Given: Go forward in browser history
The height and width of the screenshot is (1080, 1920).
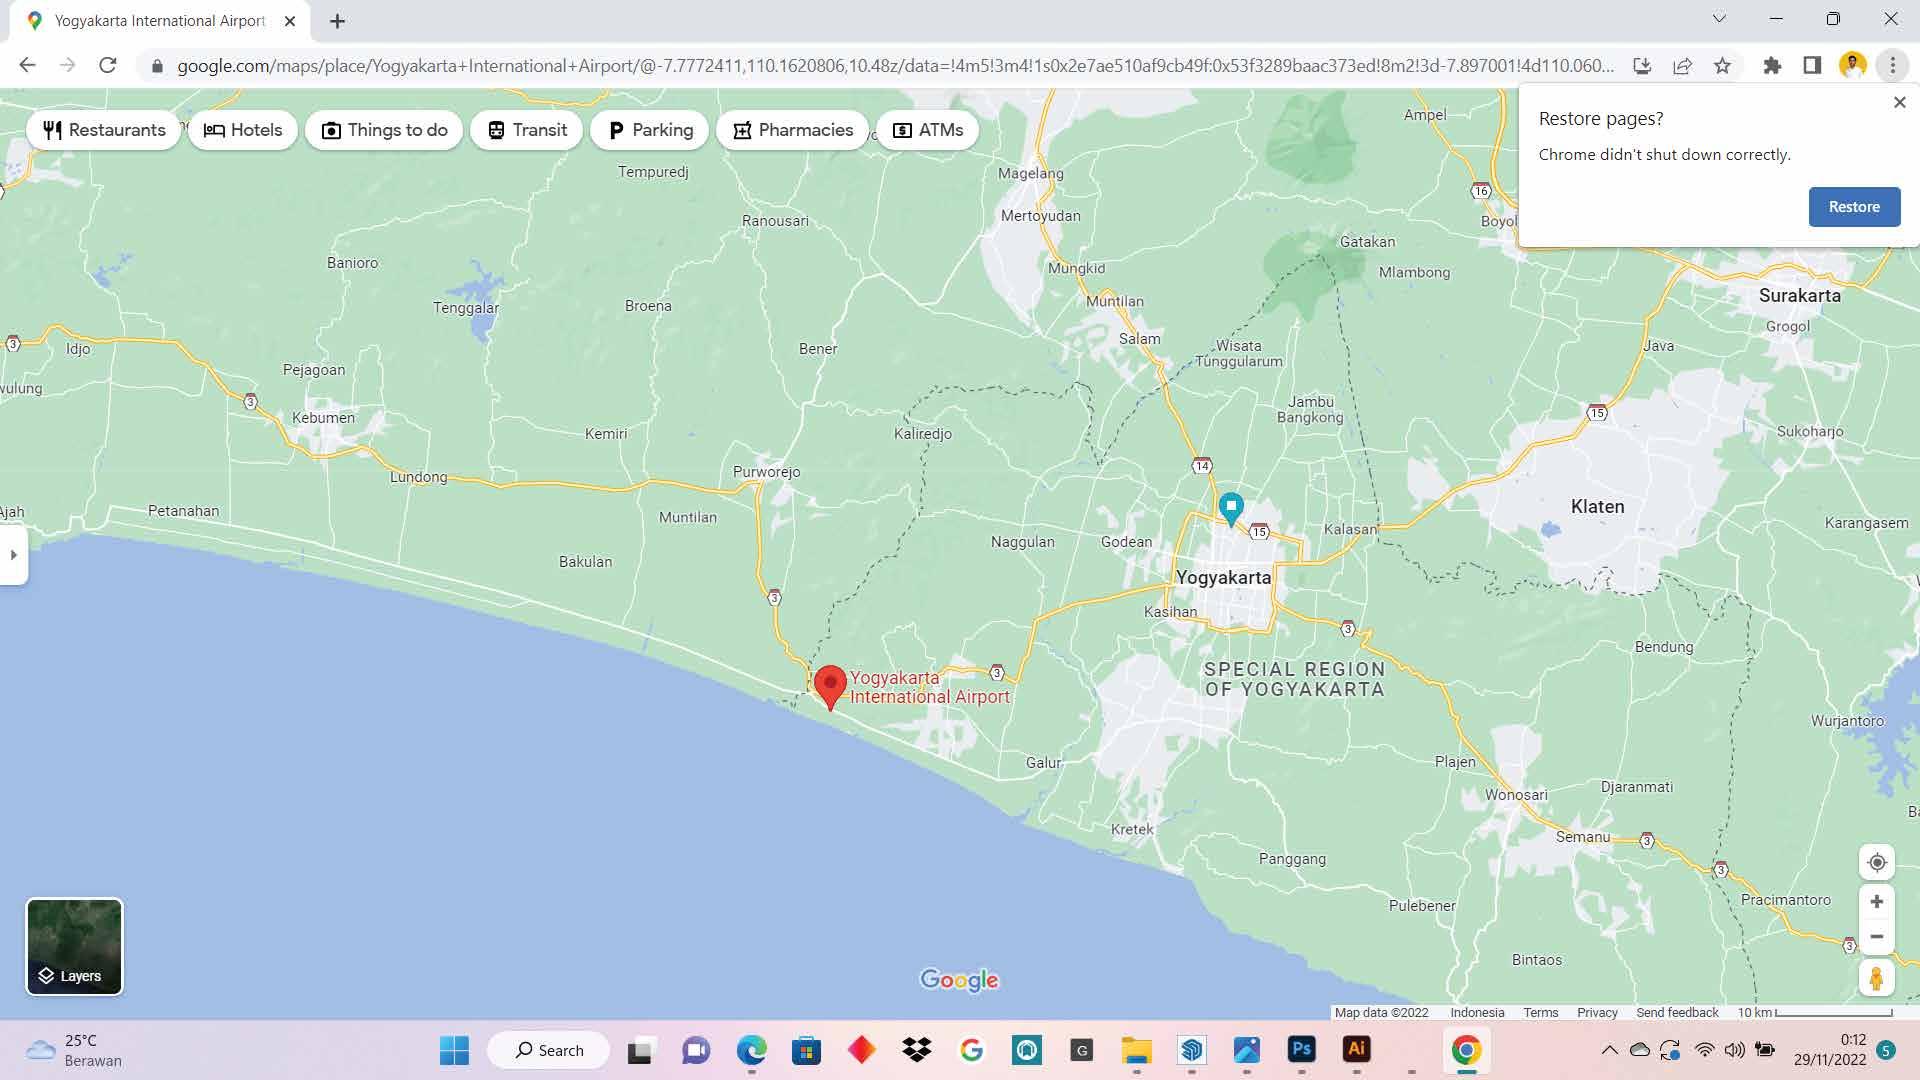Looking at the screenshot, I should click(67, 66).
